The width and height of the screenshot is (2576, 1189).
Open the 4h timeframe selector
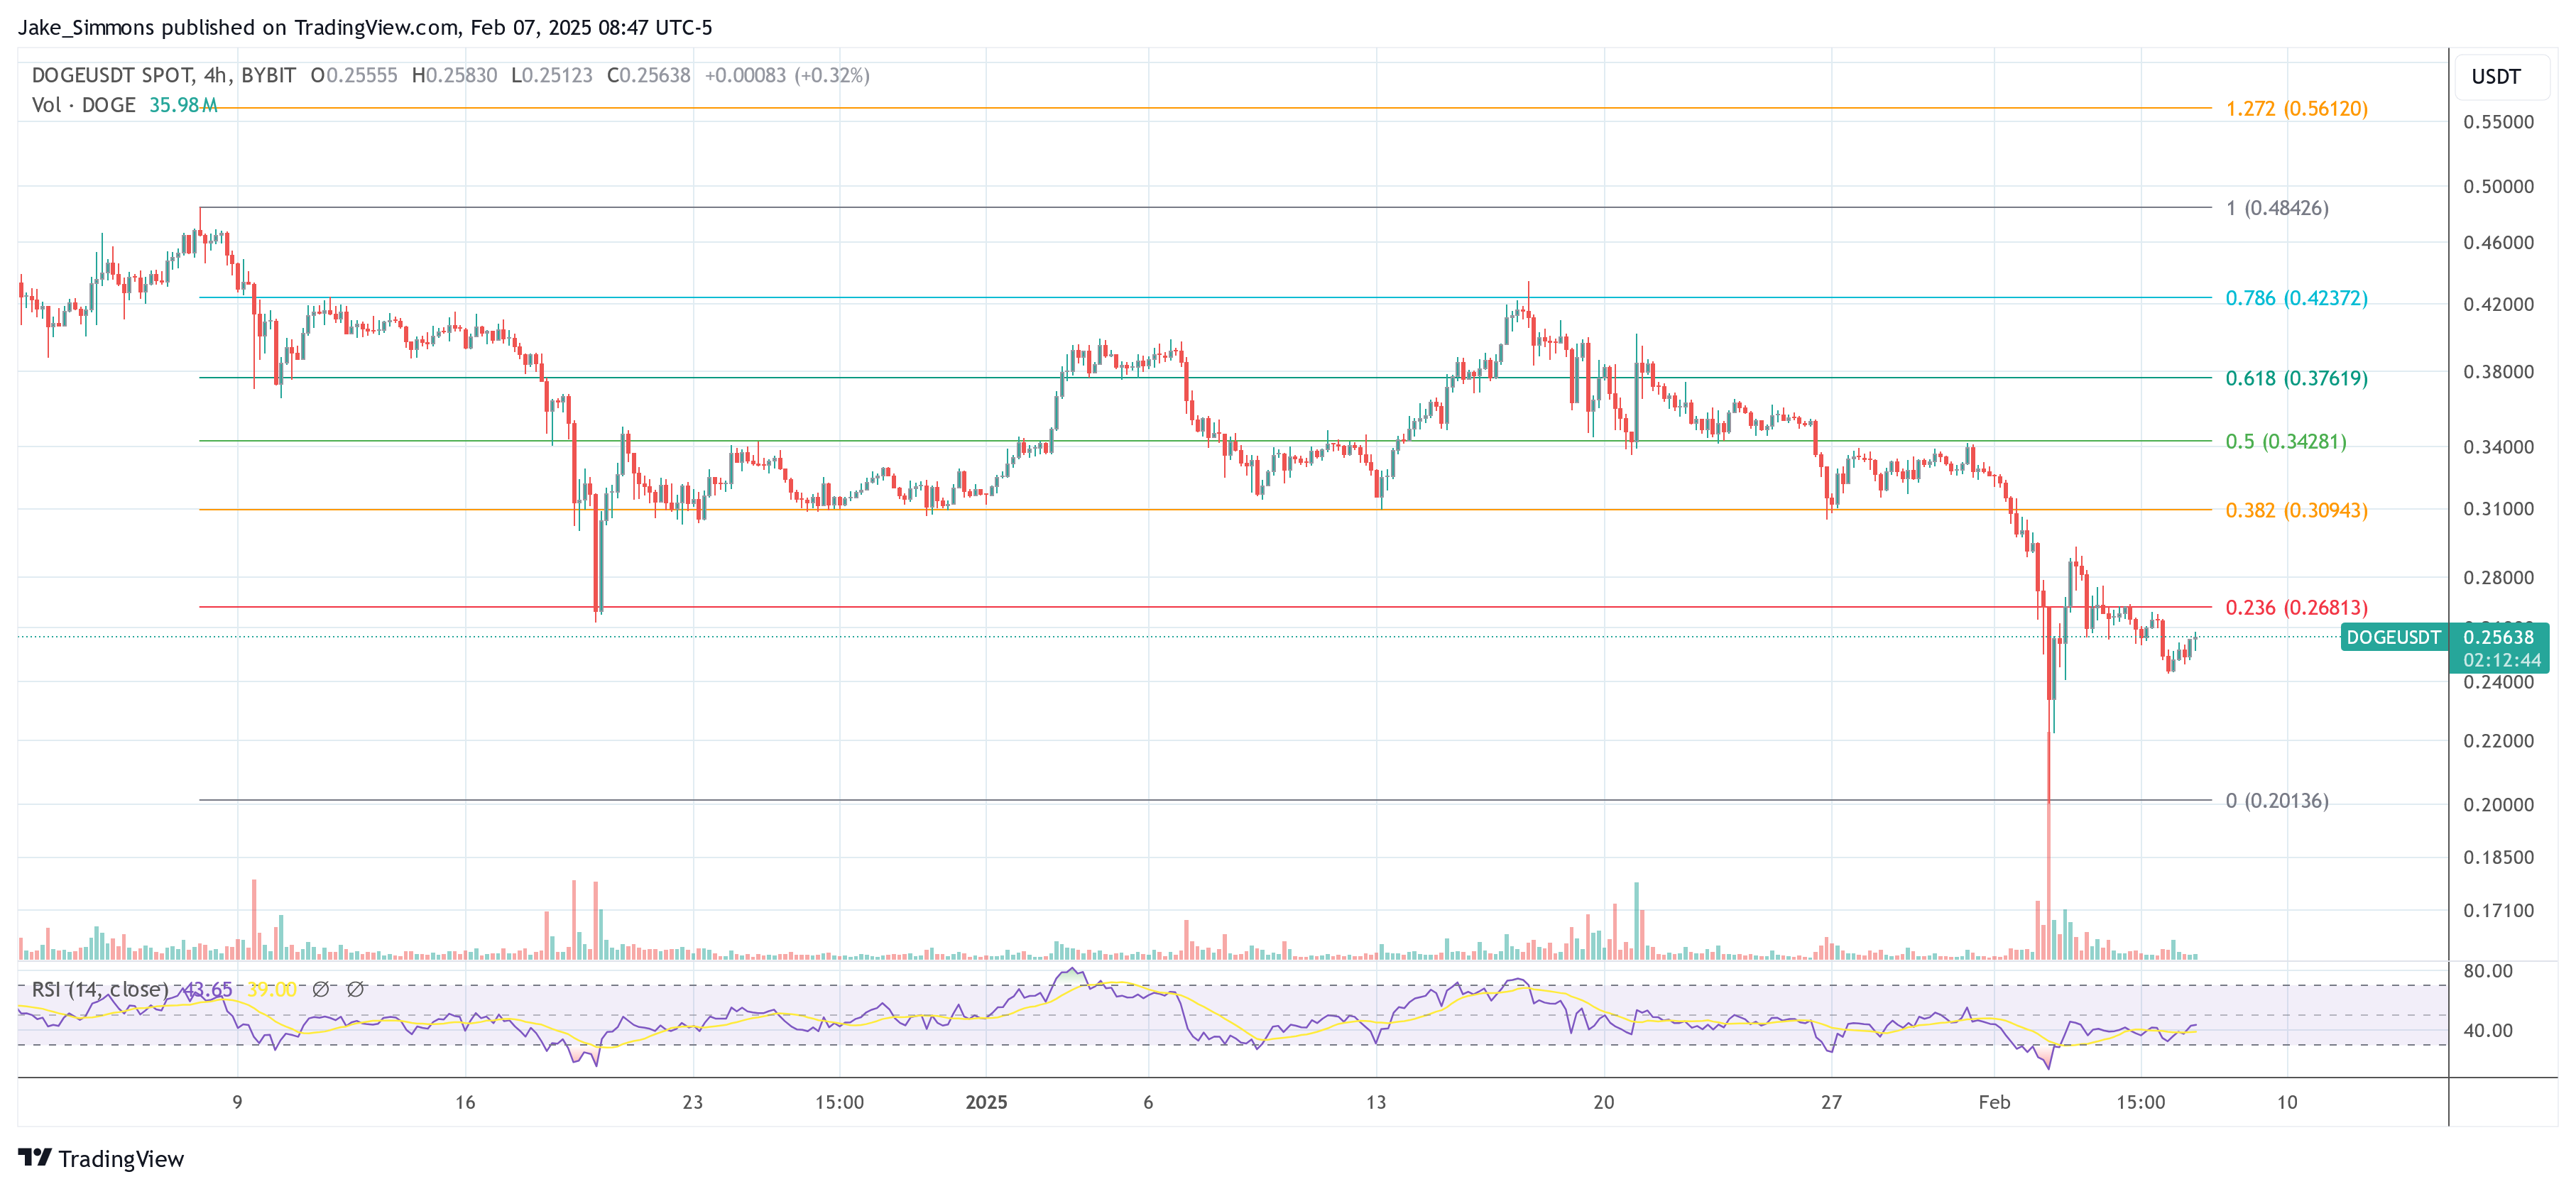(x=214, y=75)
